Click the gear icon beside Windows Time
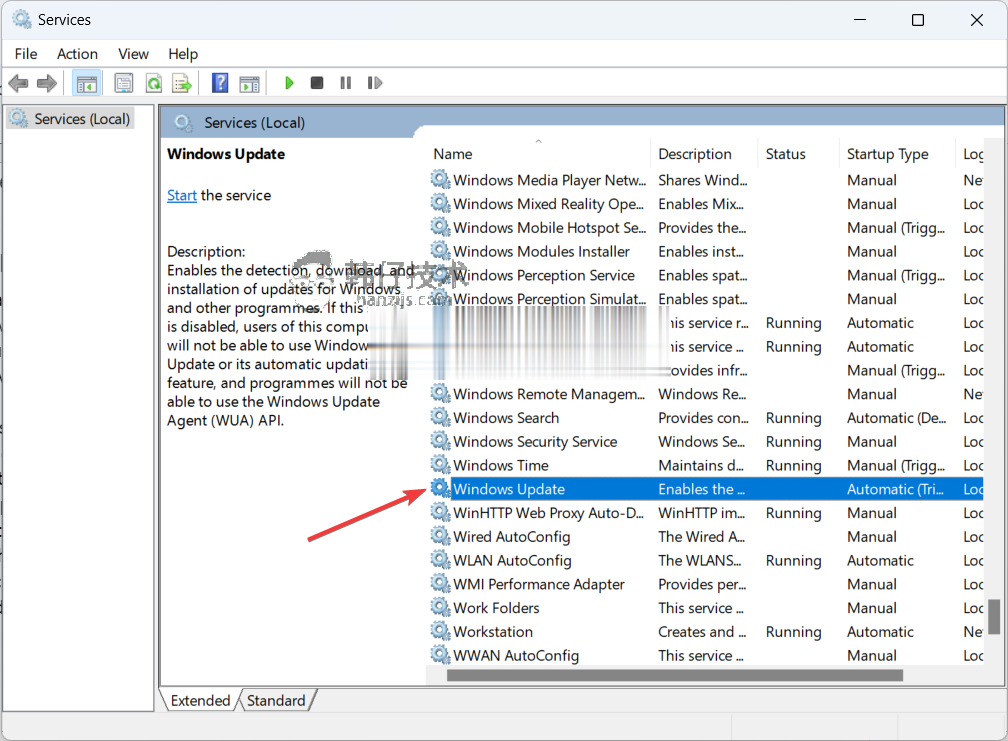The width and height of the screenshot is (1008, 741). point(440,465)
